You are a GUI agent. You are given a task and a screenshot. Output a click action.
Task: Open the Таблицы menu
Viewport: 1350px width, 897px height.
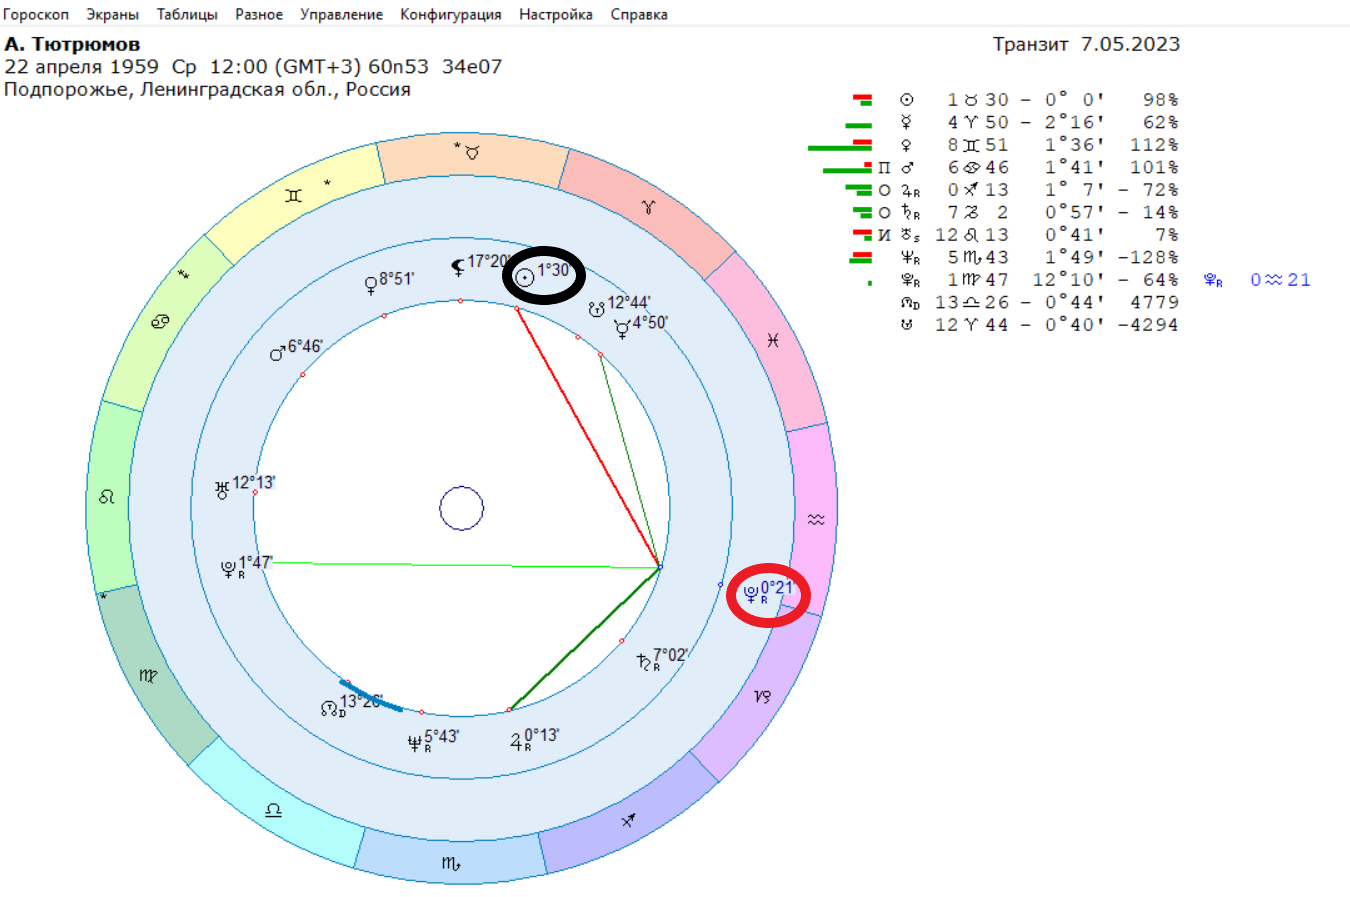pos(187,14)
